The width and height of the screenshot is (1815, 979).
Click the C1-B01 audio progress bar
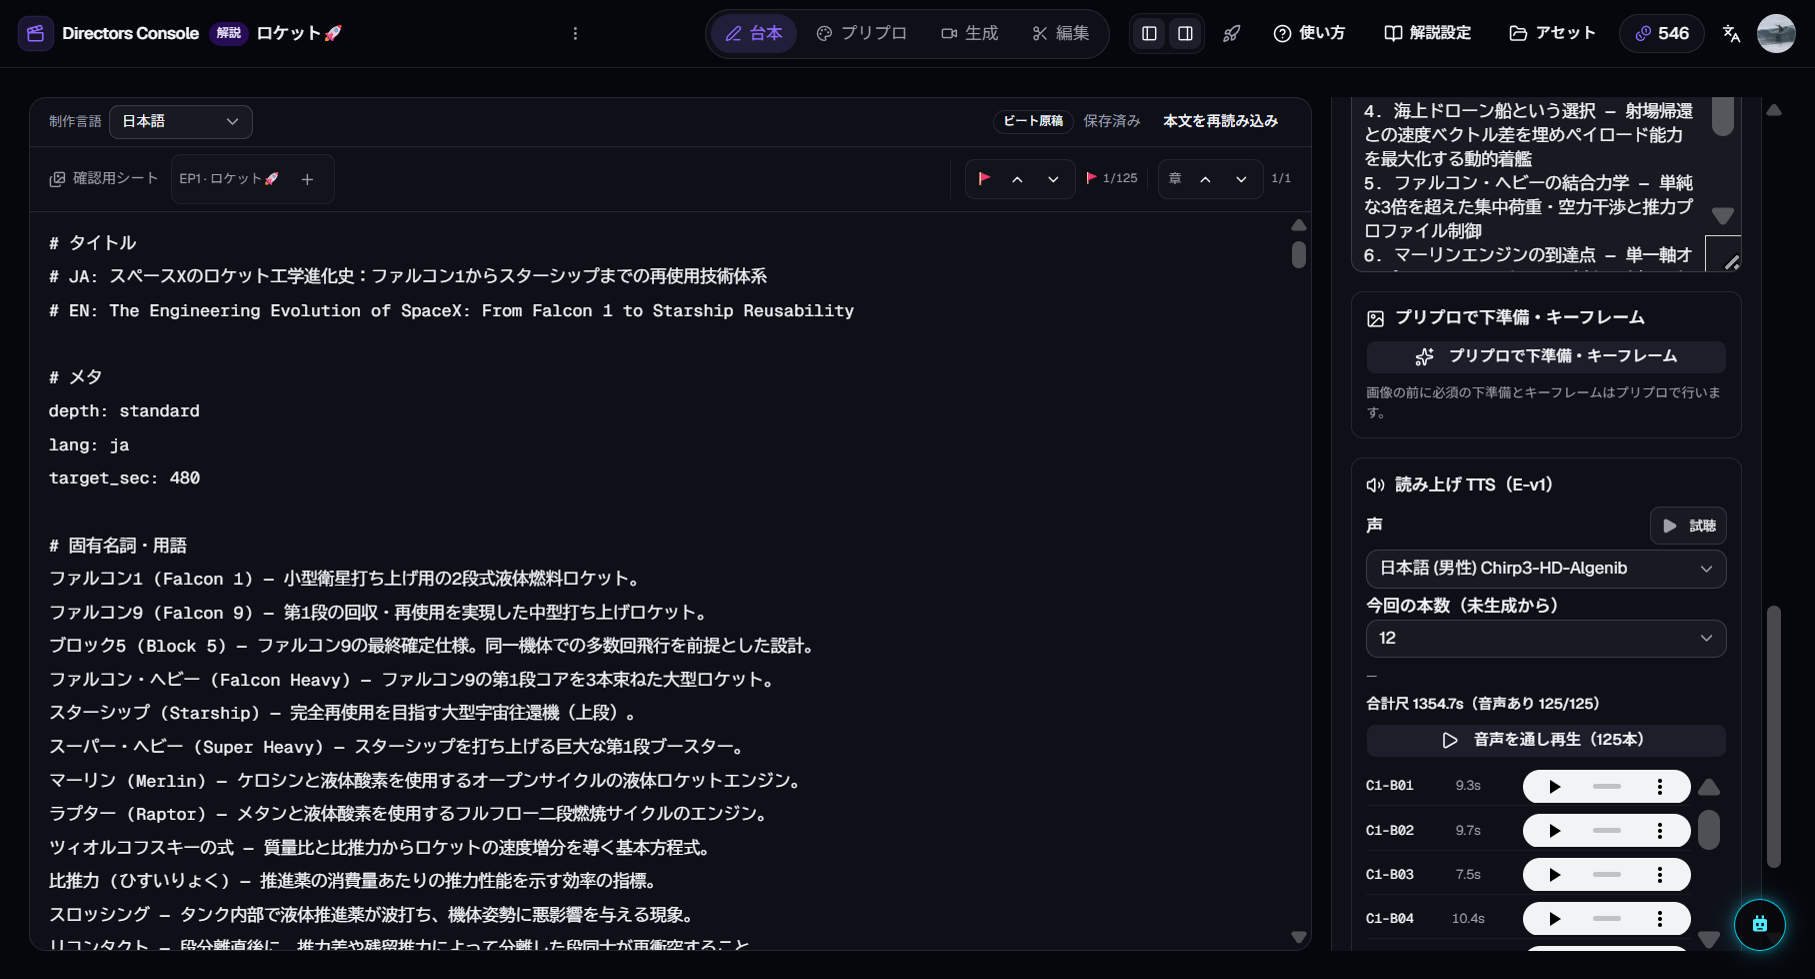[1607, 787]
